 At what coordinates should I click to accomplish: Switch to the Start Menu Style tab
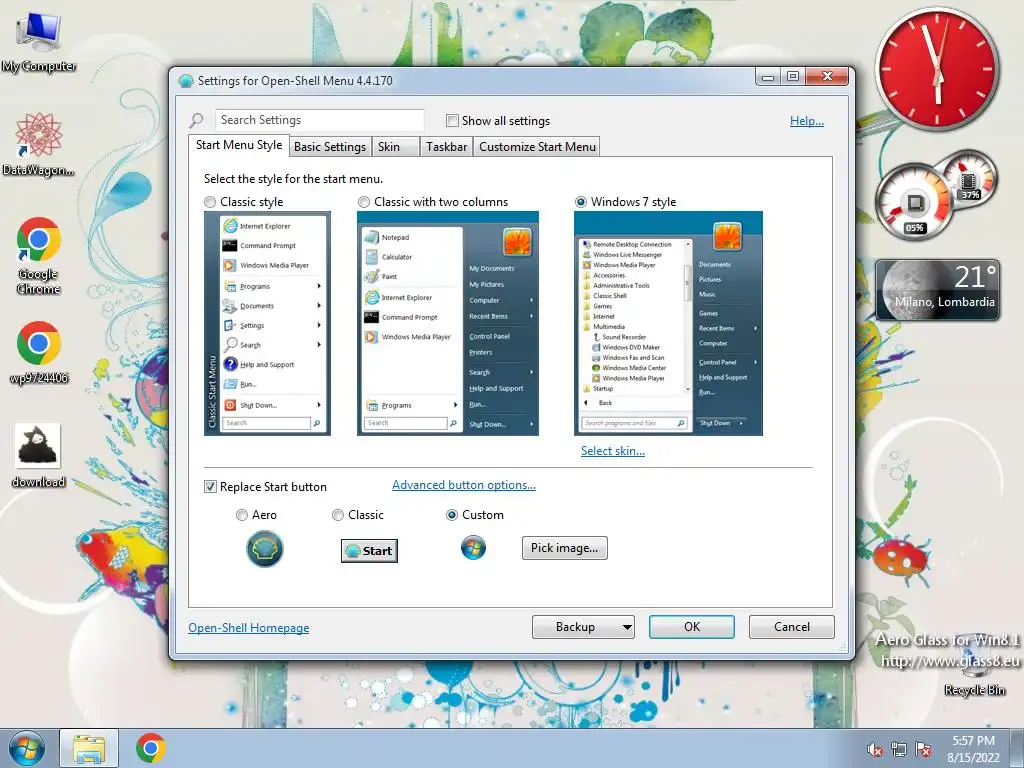click(x=239, y=145)
